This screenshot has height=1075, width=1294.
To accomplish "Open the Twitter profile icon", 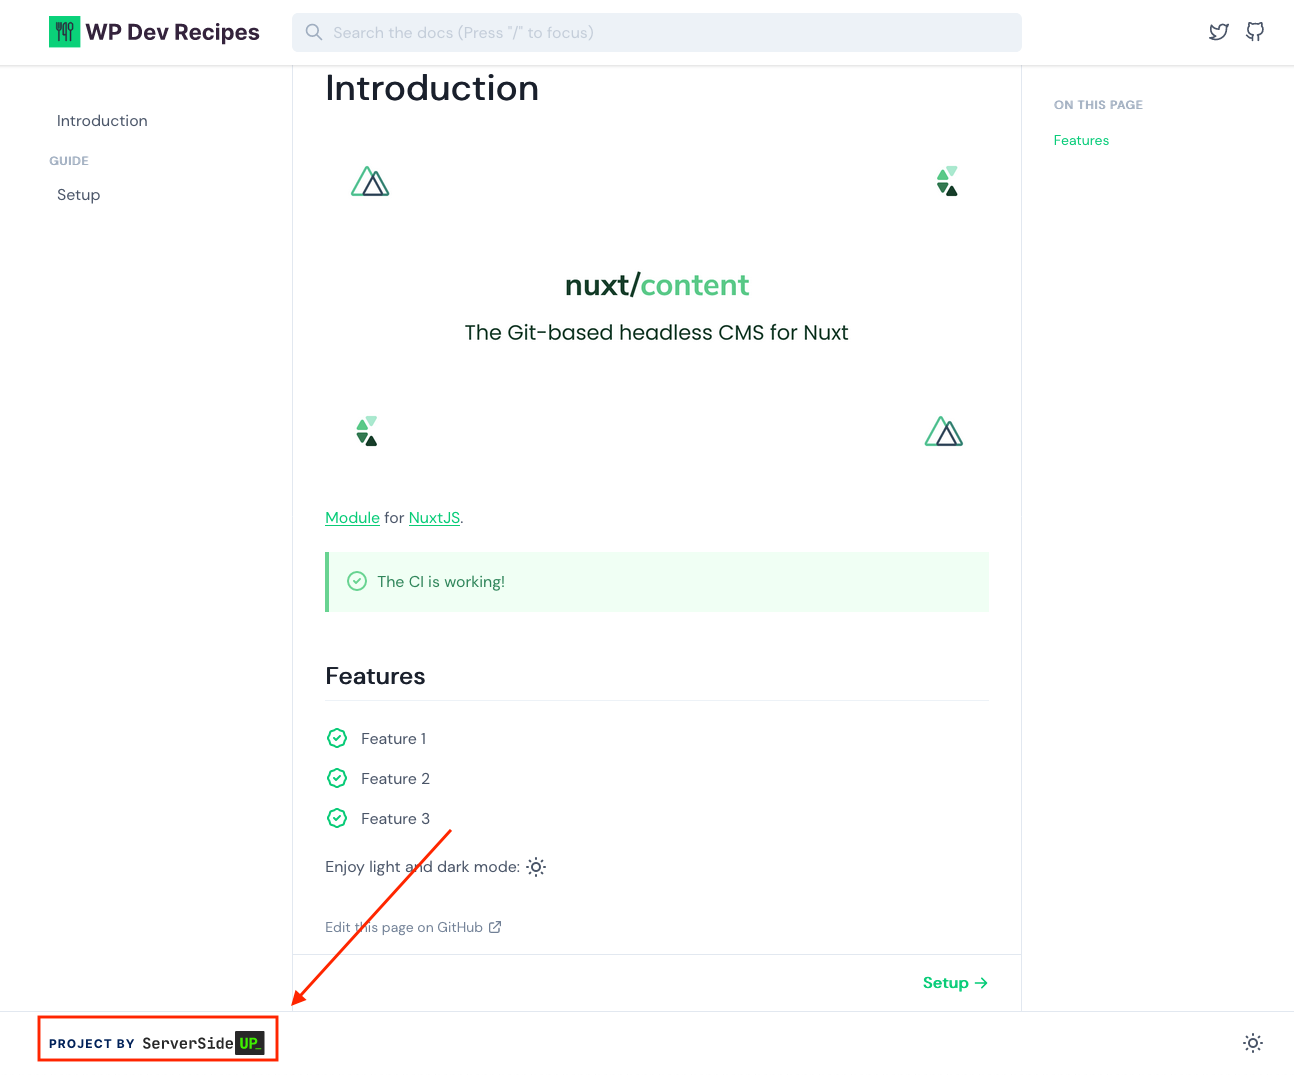I will point(1218,32).
